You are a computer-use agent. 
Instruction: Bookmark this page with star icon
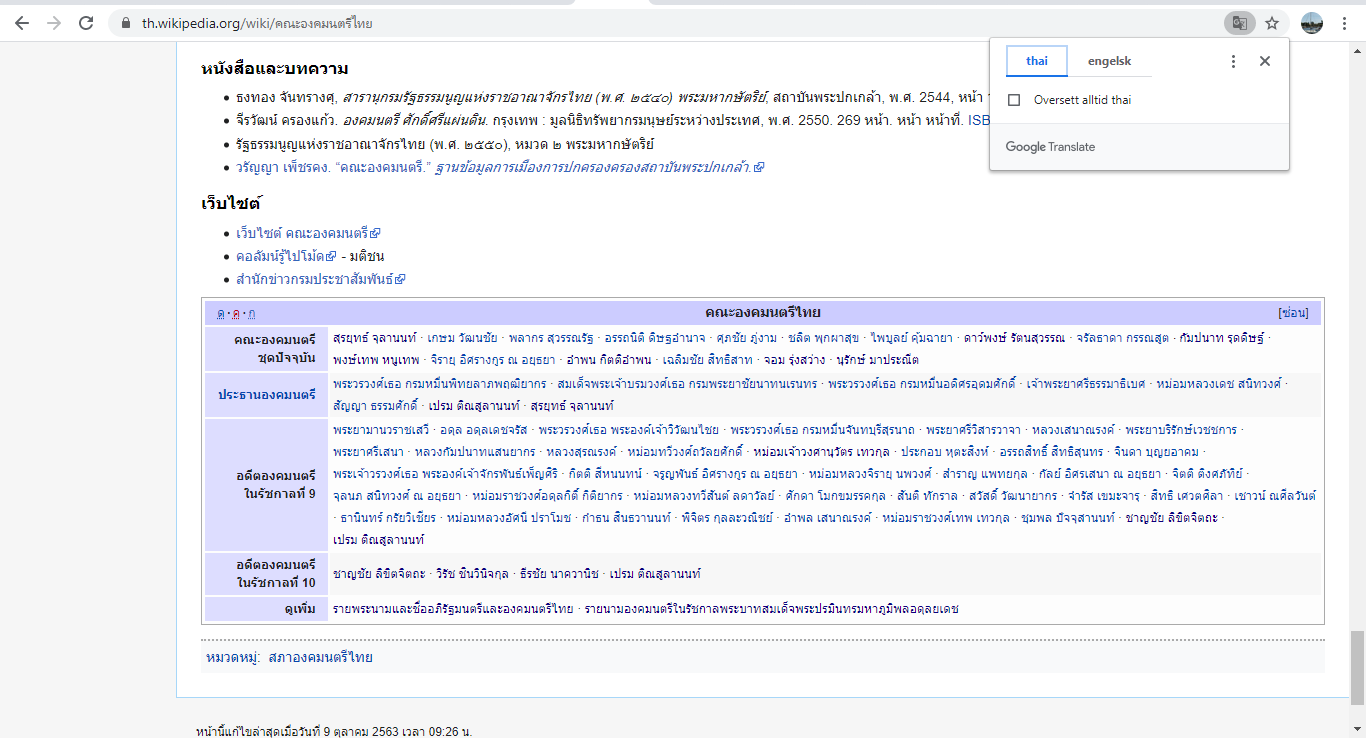coord(1271,22)
